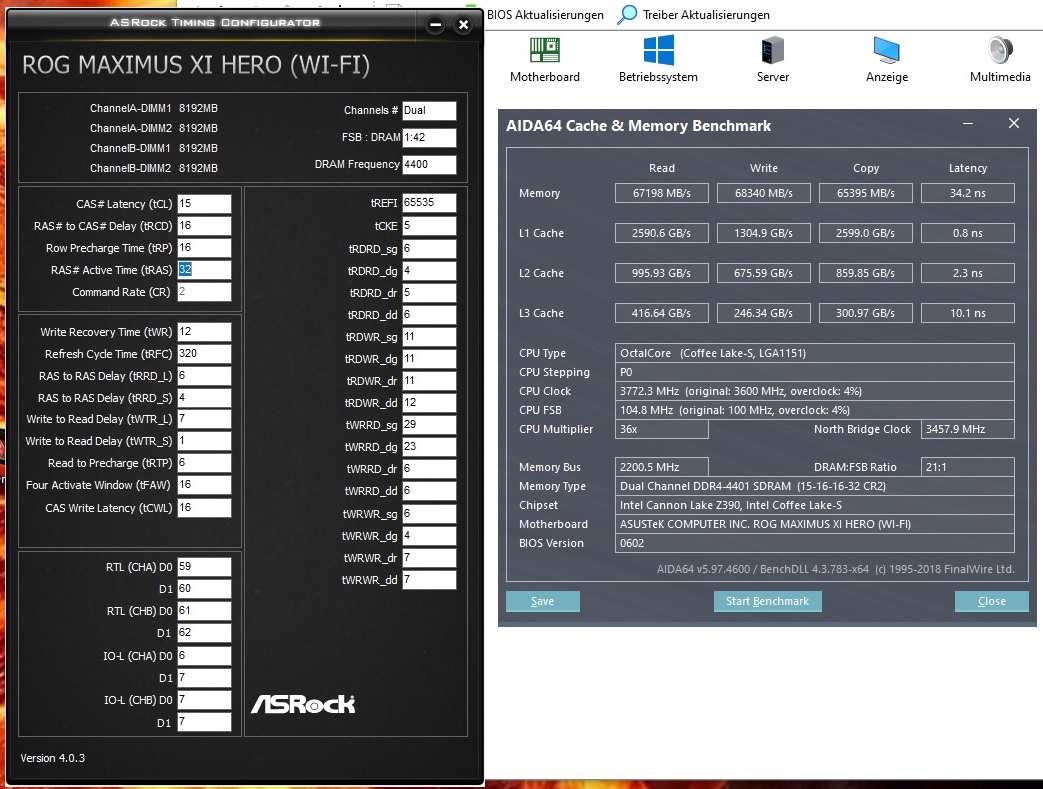Screen dimensions: 1043x789
Task: Click the L2 Cache Write 675.59 GB/s value
Action: pos(764,273)
